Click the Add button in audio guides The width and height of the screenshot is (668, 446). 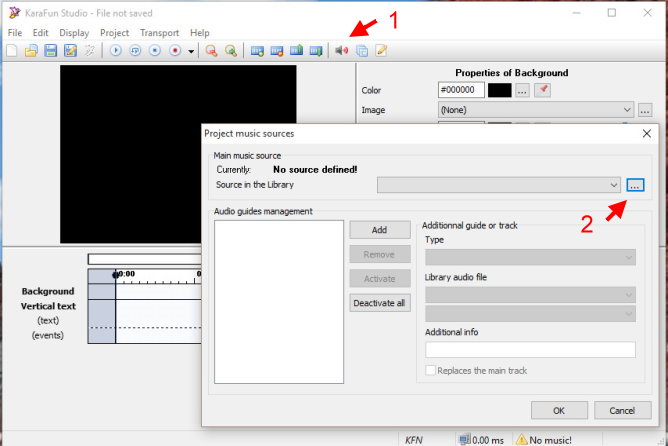379,230
